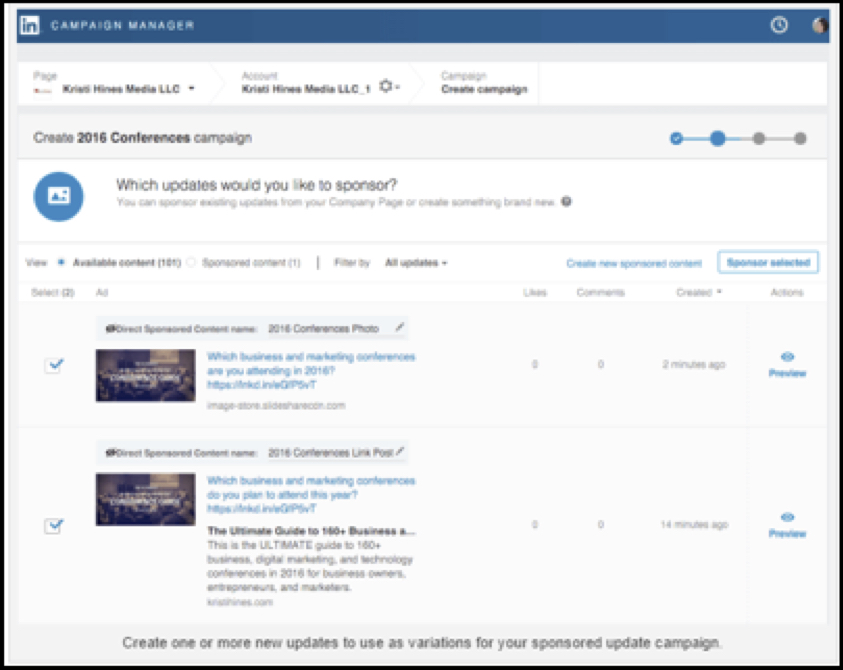Click '14 minutes ago' created time
The width and height of the screenshot is (843, 670).
[x=694, y=524]
